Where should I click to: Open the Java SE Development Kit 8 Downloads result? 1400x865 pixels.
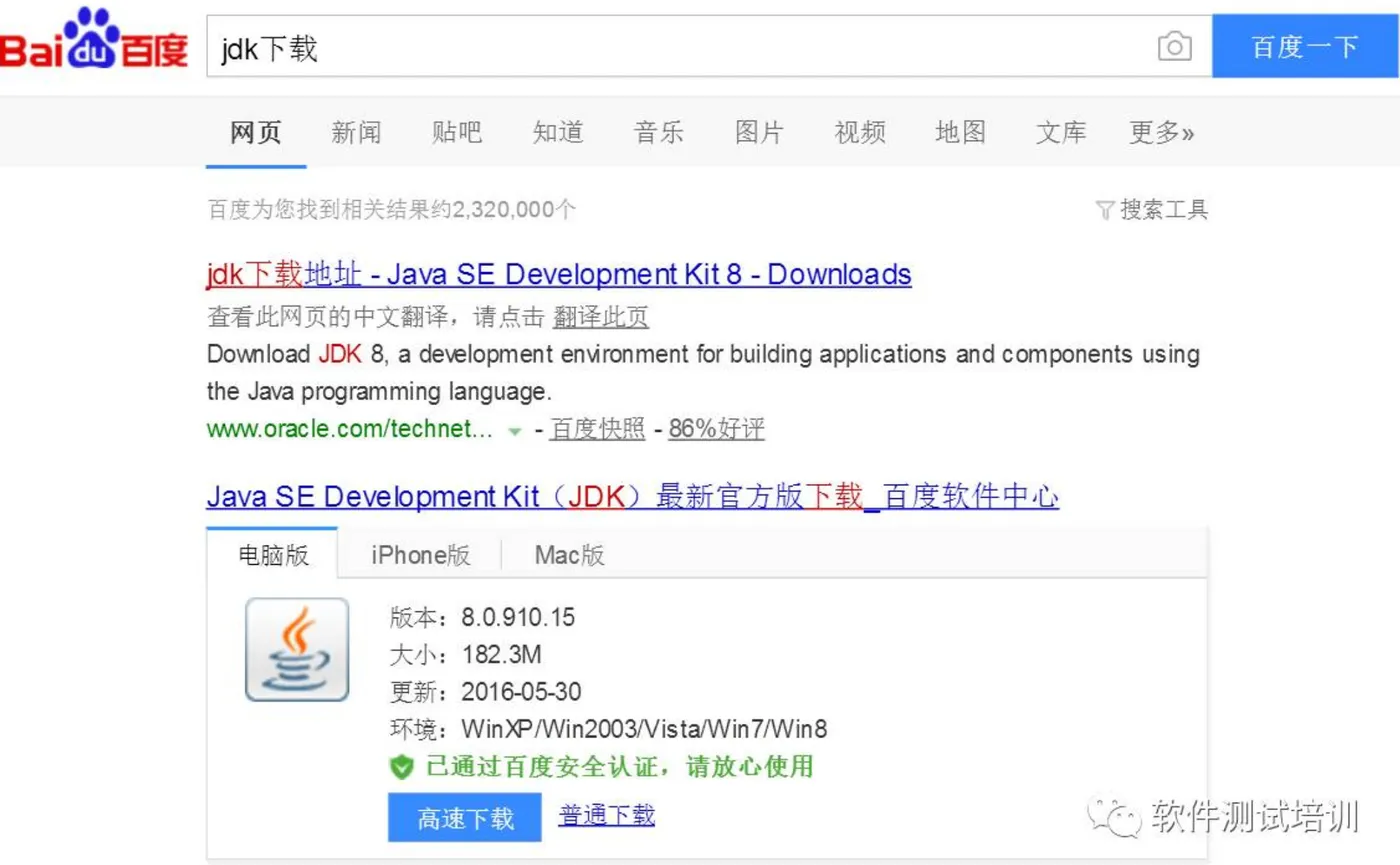pos(559,274)
